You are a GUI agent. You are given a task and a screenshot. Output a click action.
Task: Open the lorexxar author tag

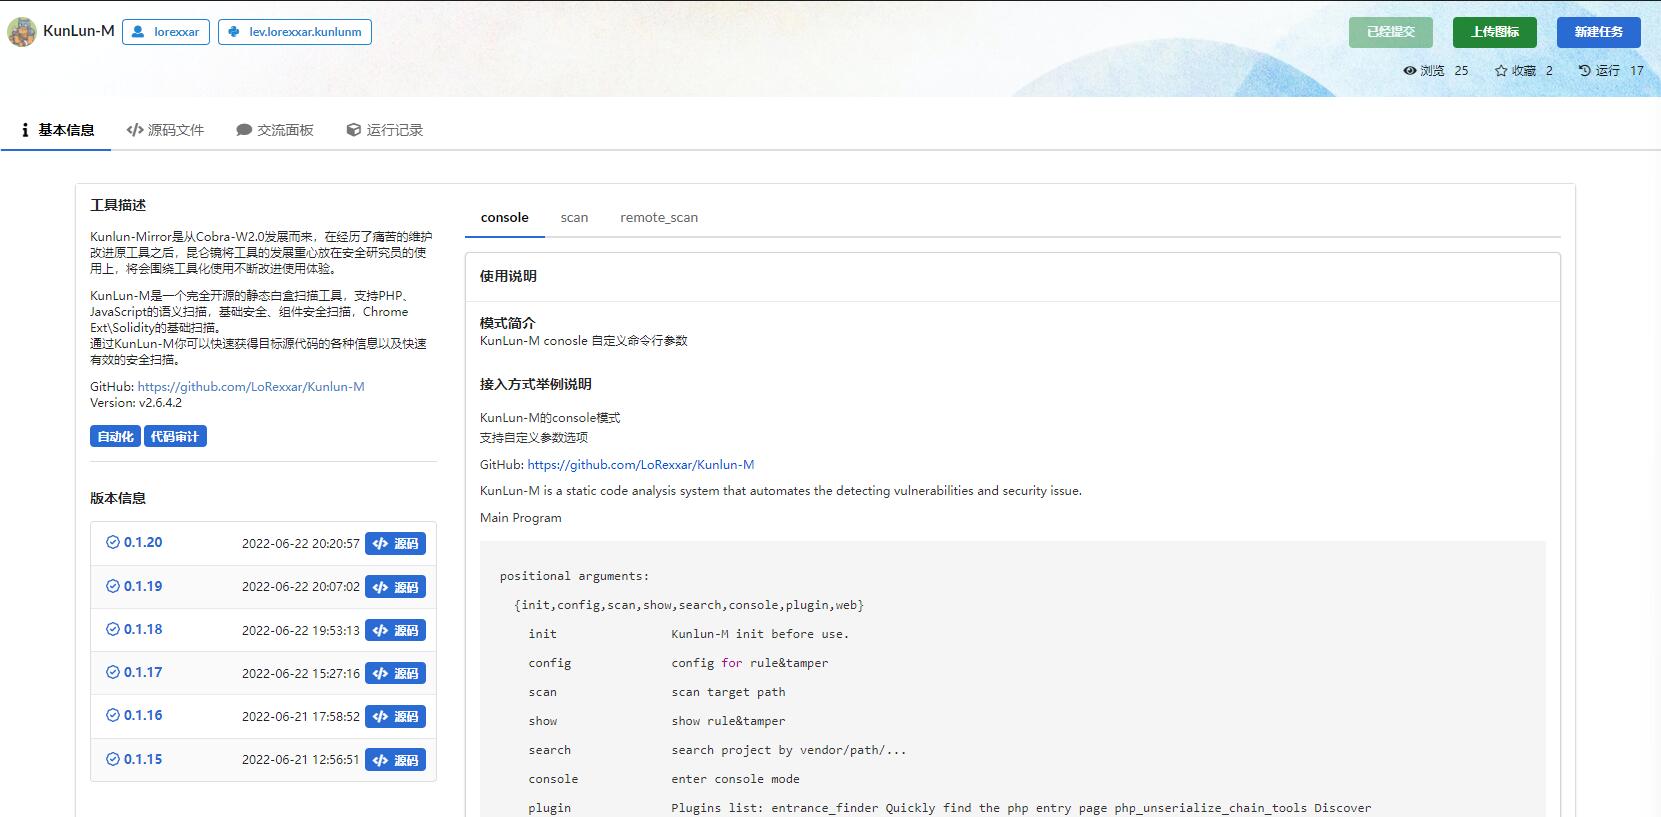click(x=166, y=32)
